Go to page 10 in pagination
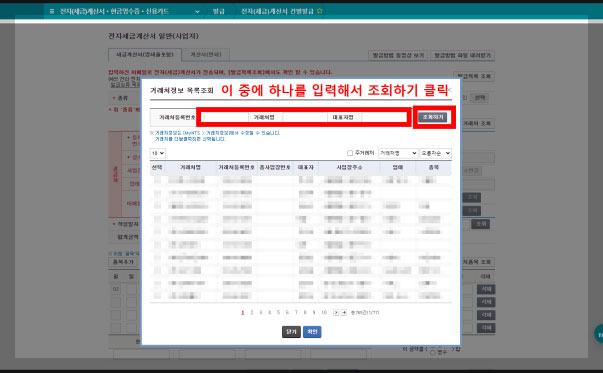Viewport: 603px width, 373px height. click(324, 313)
